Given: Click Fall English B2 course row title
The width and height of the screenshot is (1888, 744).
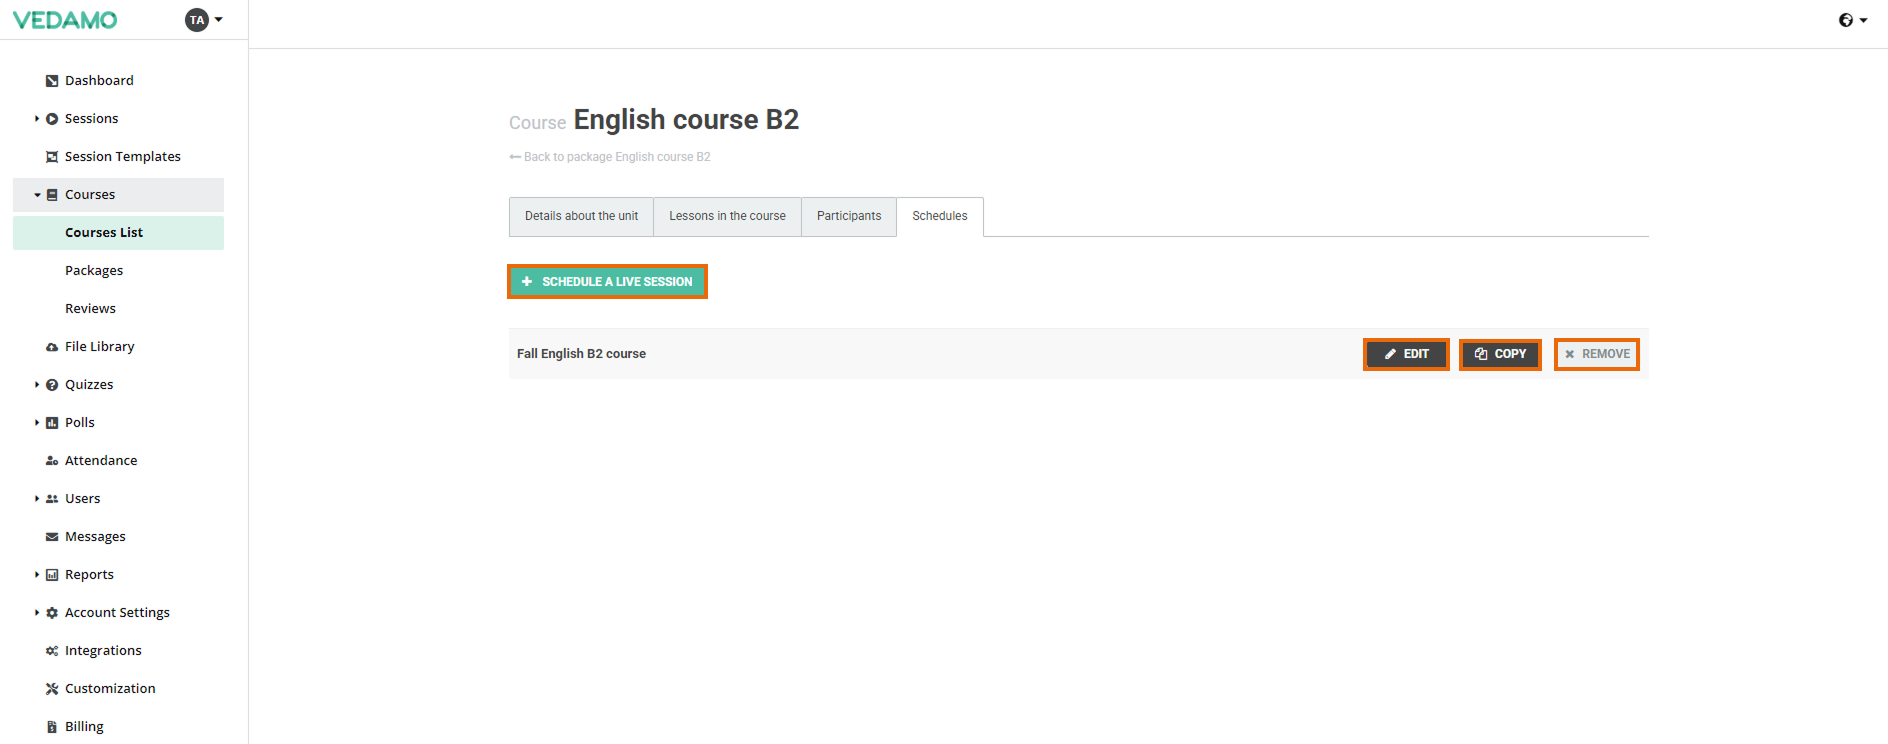Looking at the screenshot, I should (x=581, y=354).
